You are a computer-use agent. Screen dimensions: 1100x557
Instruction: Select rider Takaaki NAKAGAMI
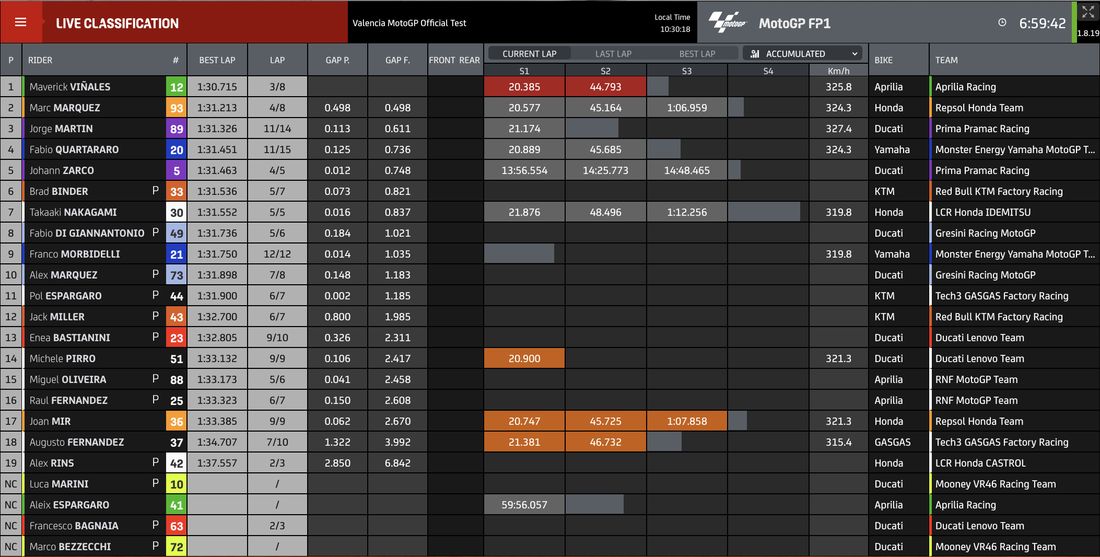point(73,212)
